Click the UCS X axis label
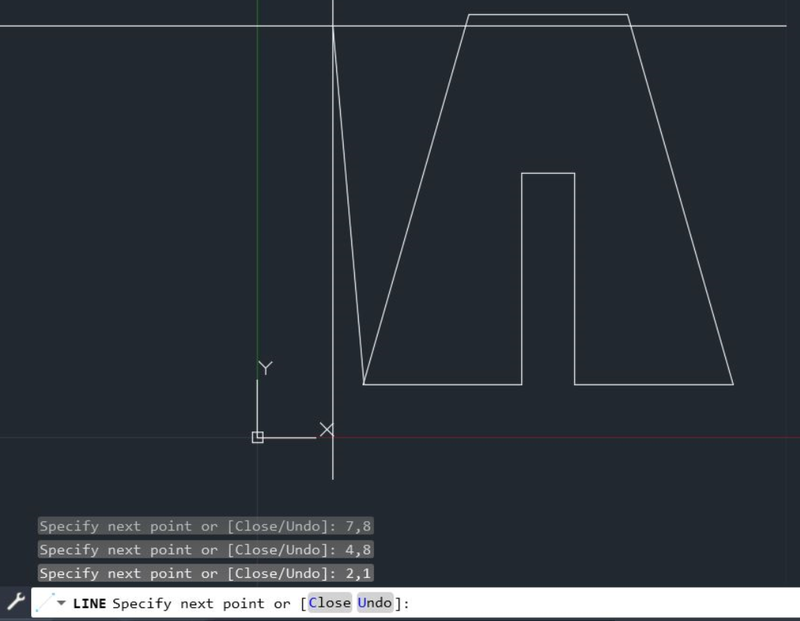 (x=327, y=430)
